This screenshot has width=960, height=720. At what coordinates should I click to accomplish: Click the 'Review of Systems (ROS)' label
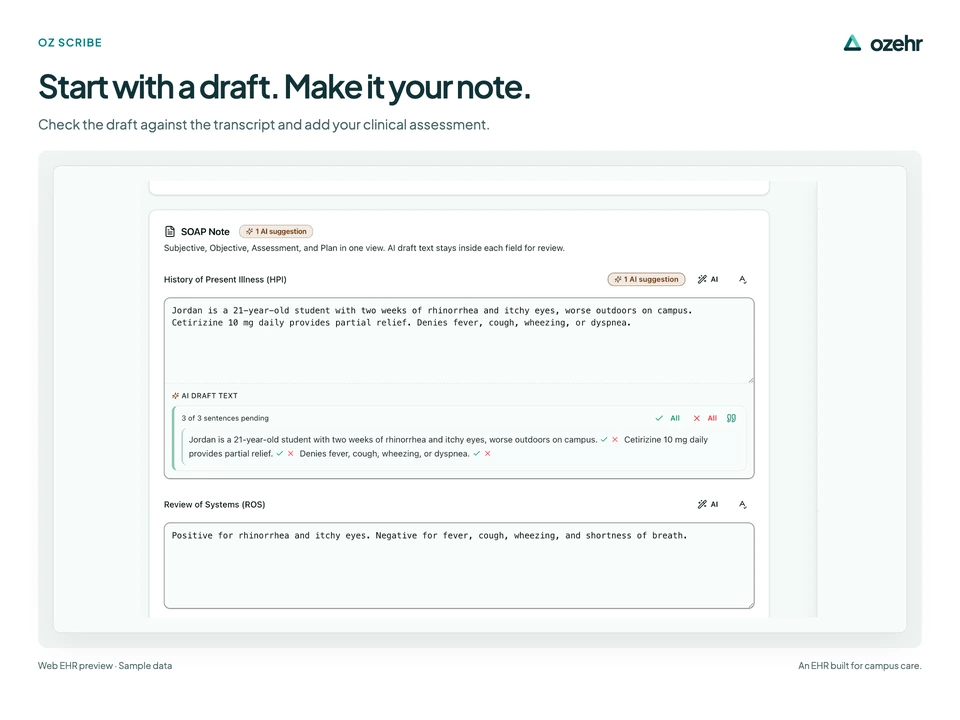(214, 504)
